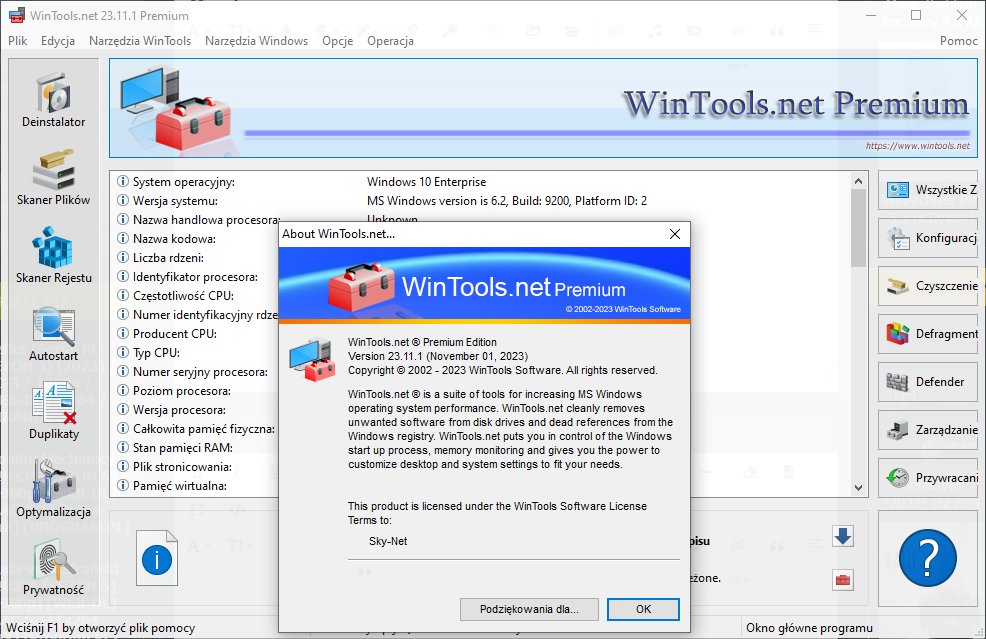Open the Prywatność tool

[x=53, y=568]
